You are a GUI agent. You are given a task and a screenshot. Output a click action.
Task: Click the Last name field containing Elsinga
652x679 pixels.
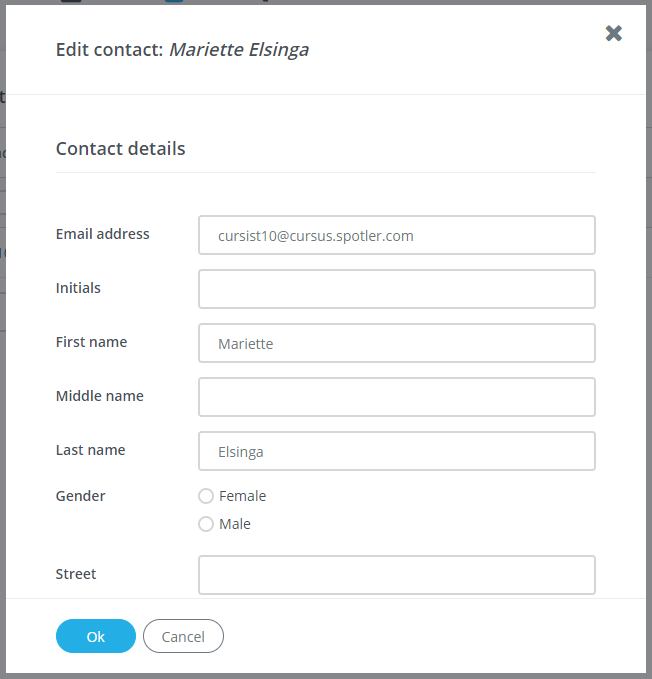(397, 451)
